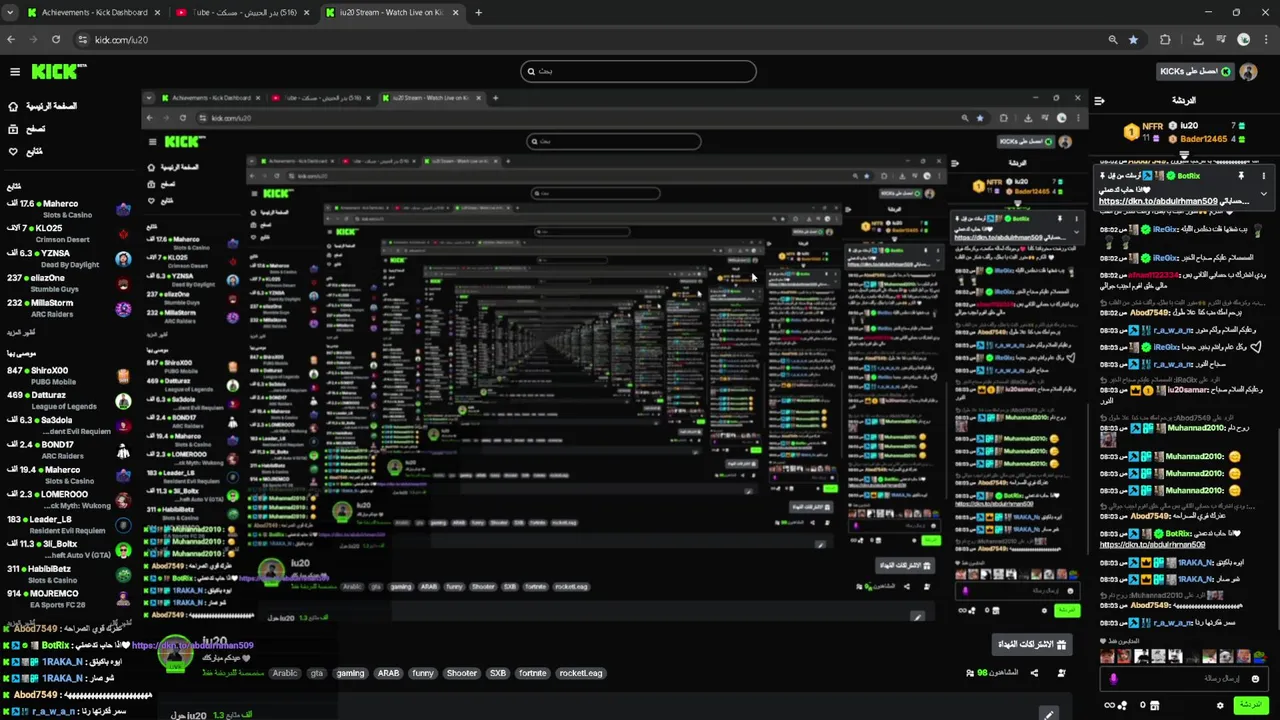Close the YouTube tab
1280x720 pixels.
305,13
